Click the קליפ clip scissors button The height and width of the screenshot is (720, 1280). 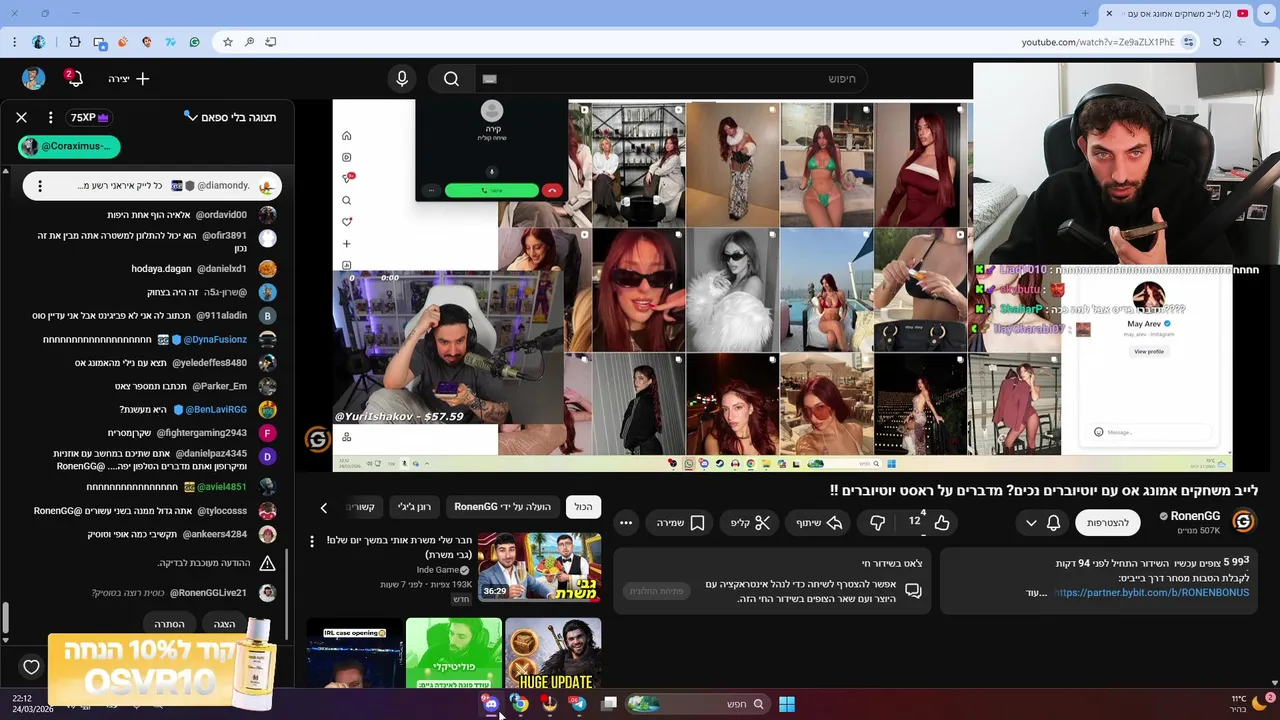750,522
